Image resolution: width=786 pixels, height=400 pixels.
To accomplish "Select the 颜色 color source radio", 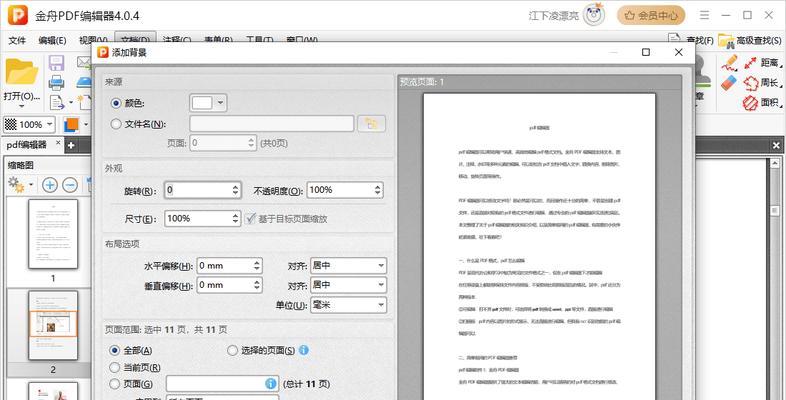I will [x=116, y=103].
